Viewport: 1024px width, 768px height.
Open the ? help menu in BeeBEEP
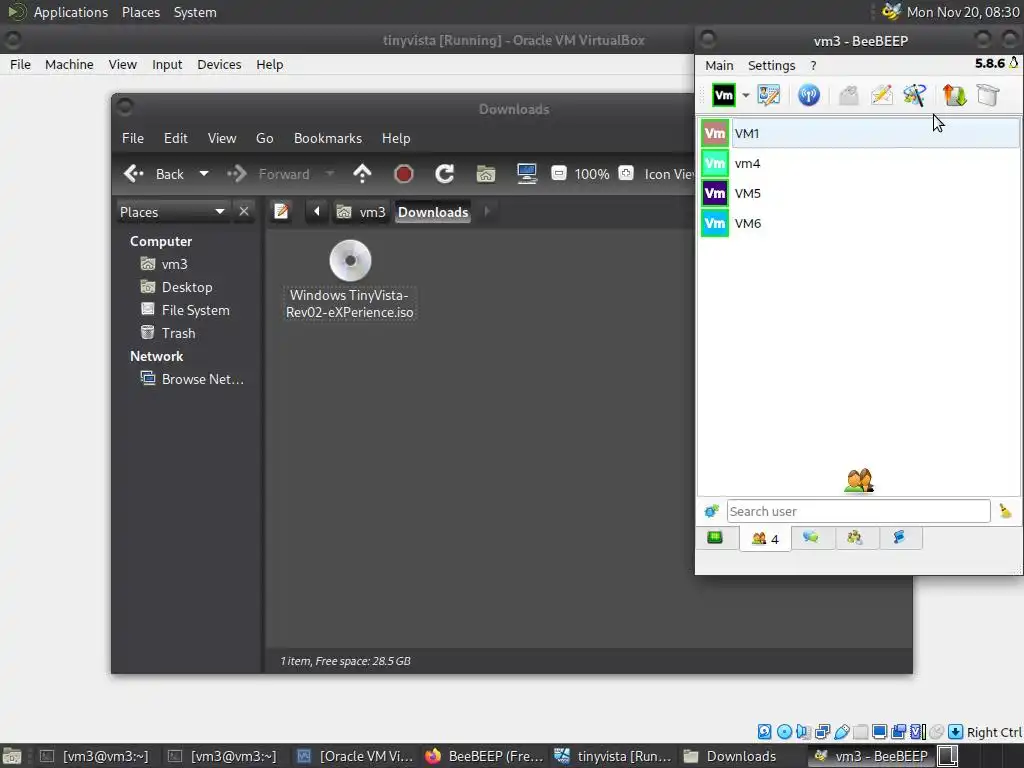(x=813, y=65)
